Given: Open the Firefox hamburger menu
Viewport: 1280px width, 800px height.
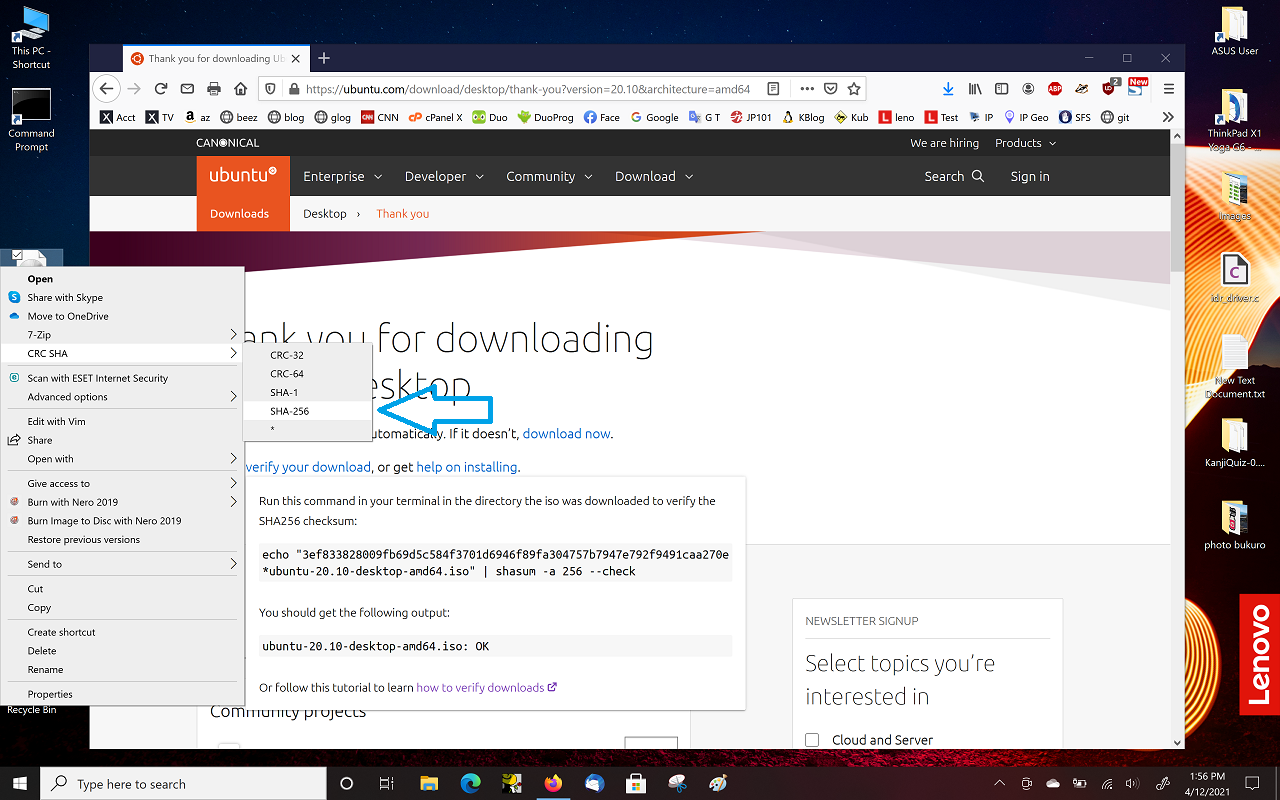Looking at the screenshot, I should coord(1169,89).
